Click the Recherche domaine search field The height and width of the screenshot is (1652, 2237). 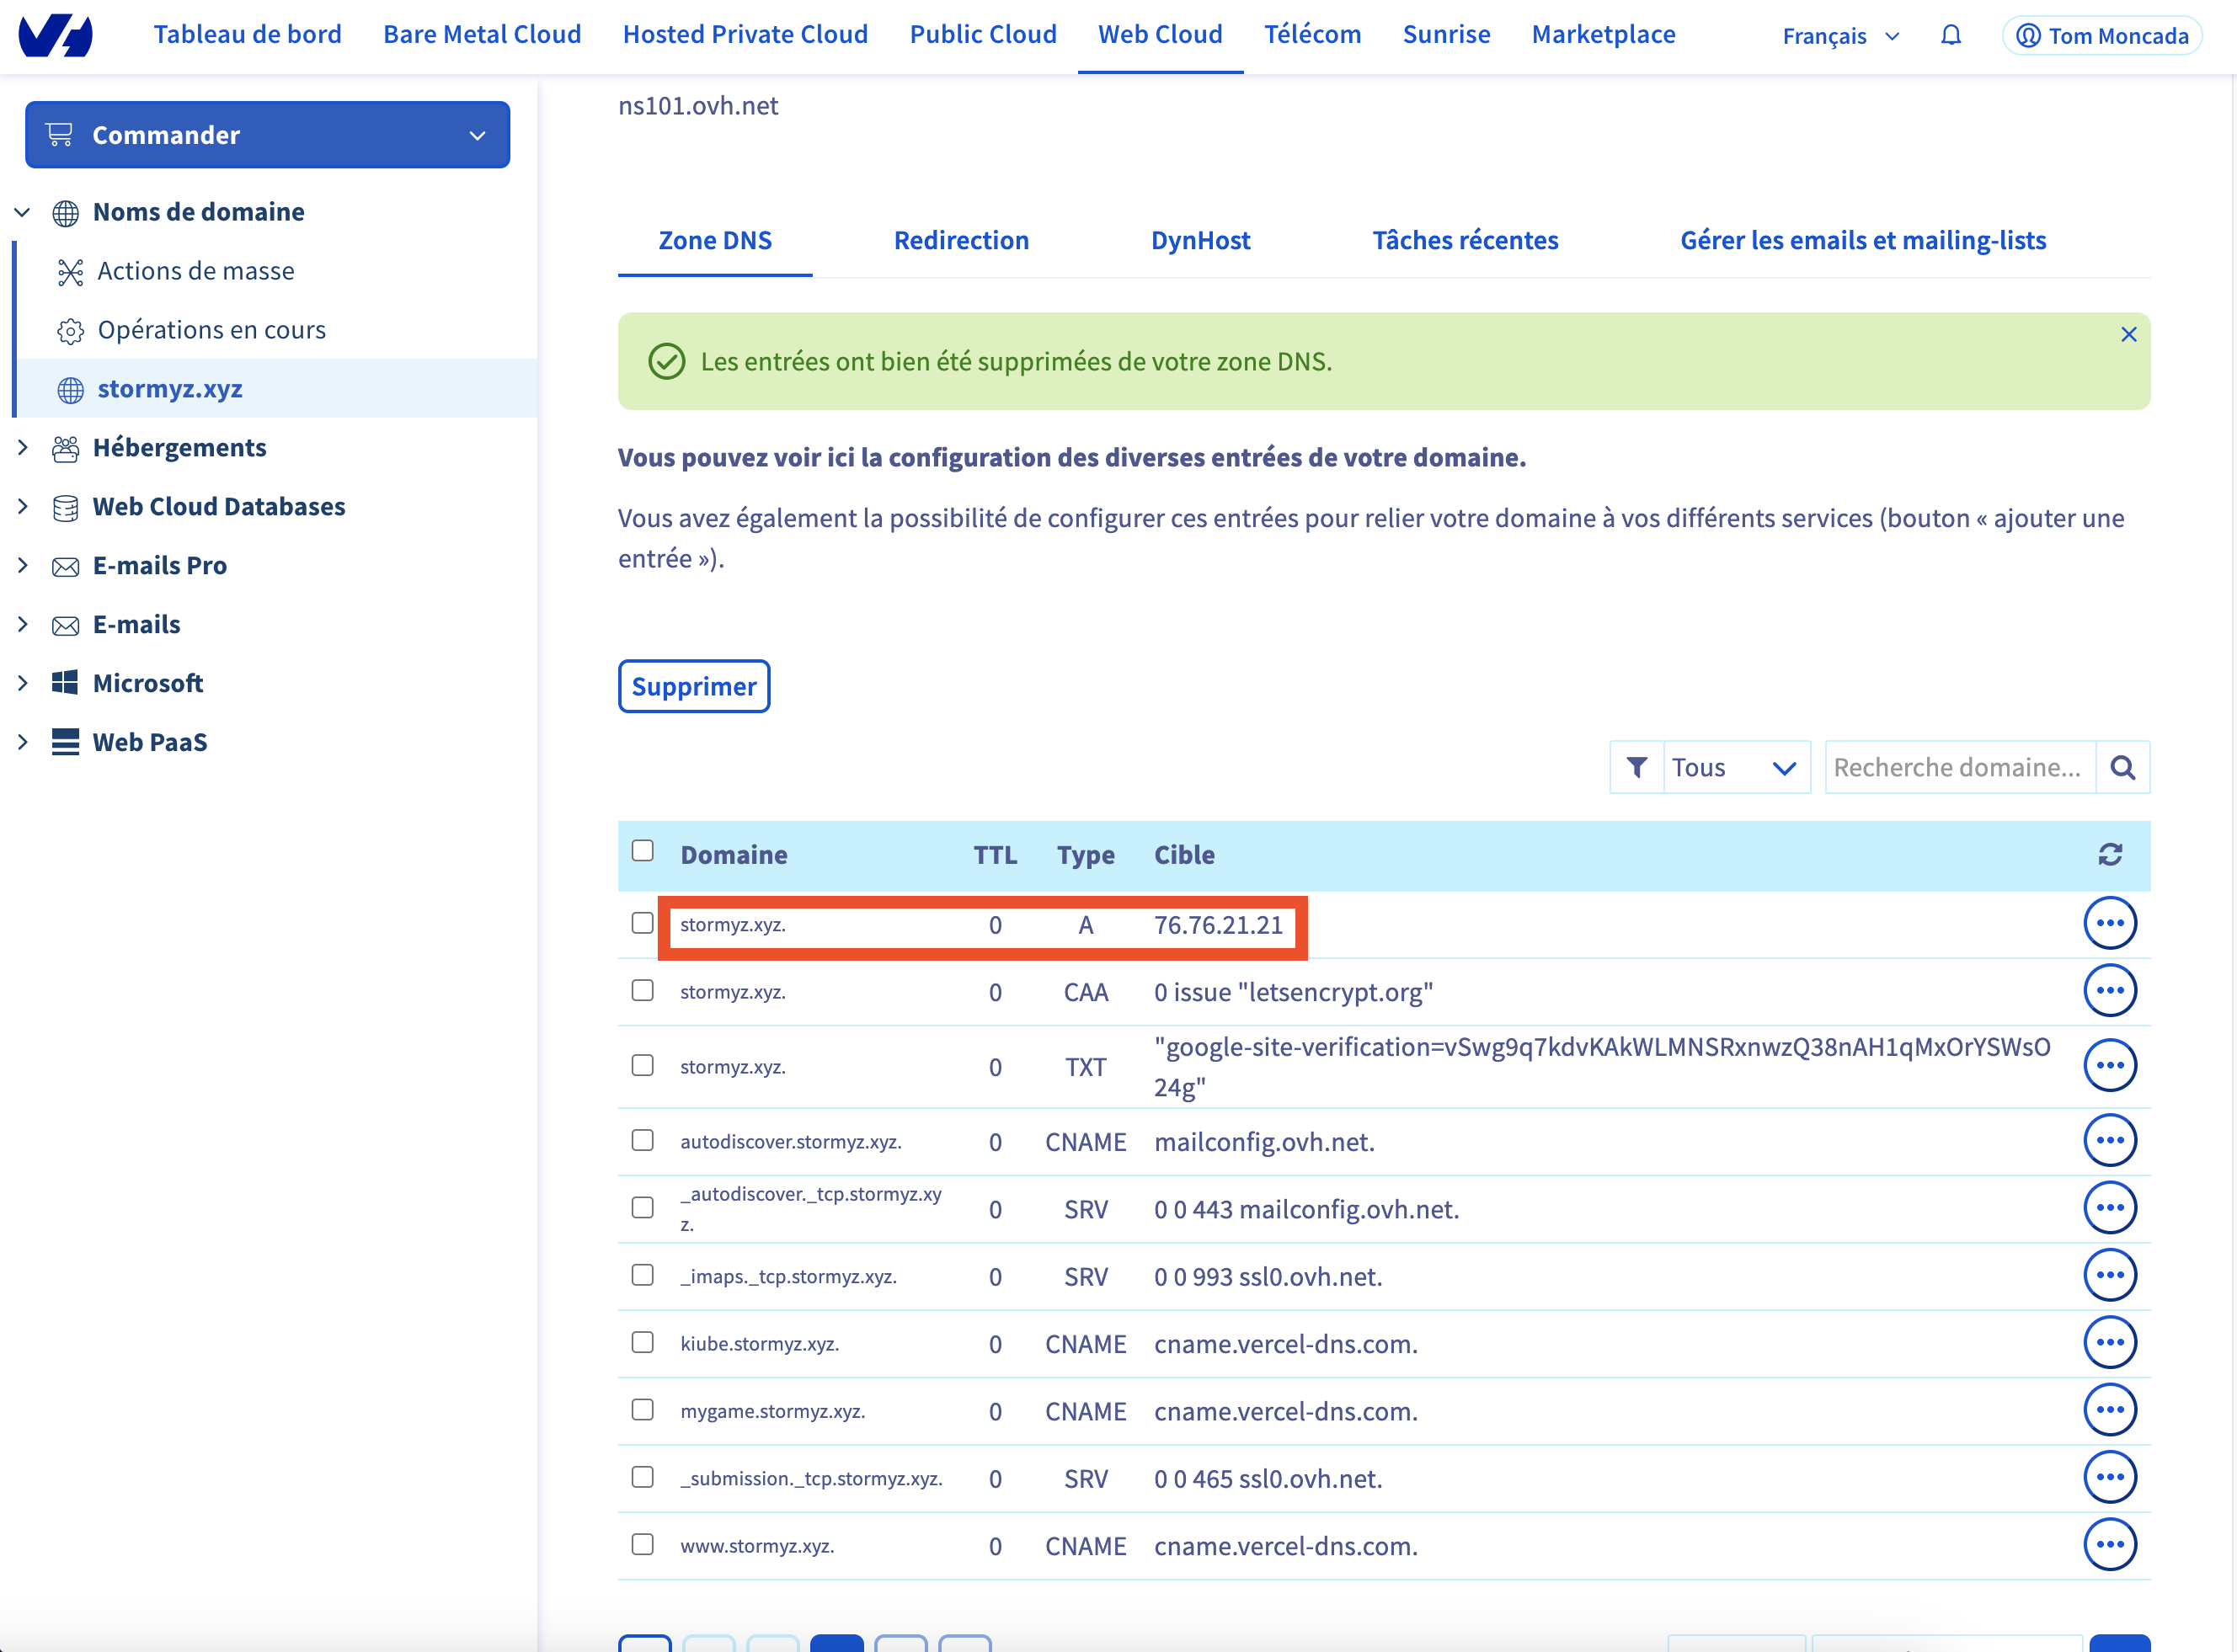click(1958, 767)
